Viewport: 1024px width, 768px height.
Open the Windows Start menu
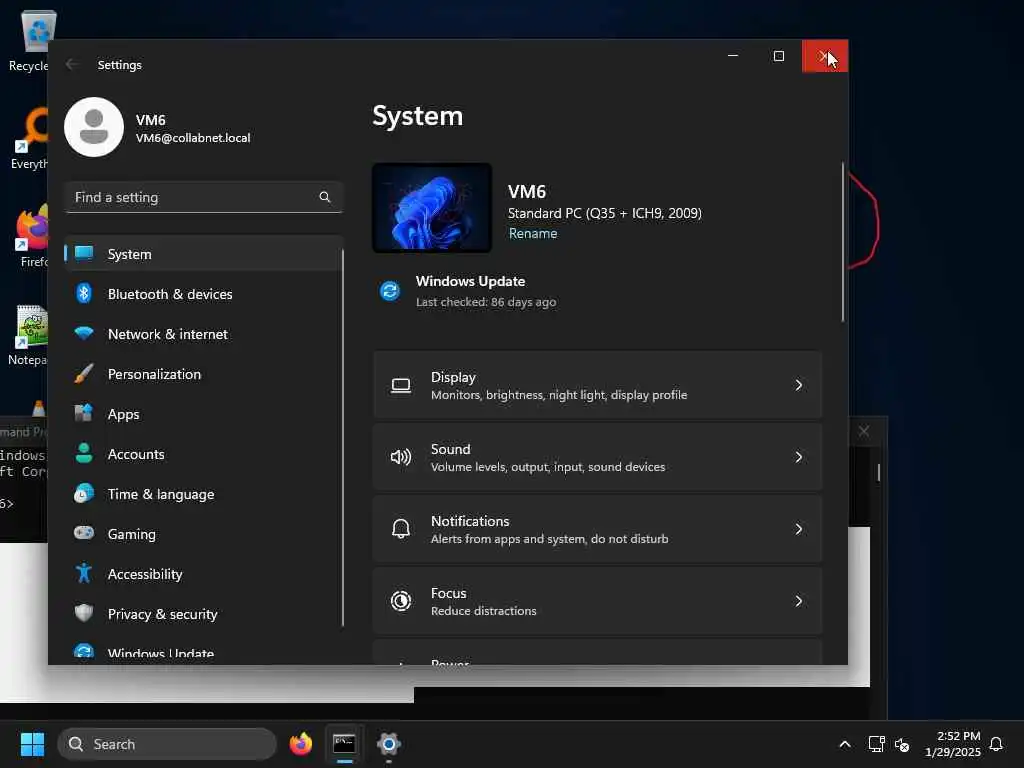[32, 744]
